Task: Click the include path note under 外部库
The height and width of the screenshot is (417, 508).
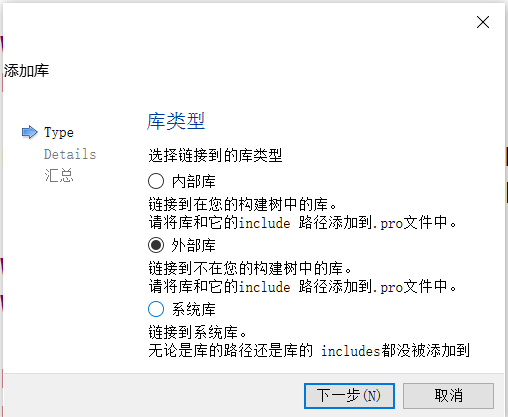Action: coord(302,287)
